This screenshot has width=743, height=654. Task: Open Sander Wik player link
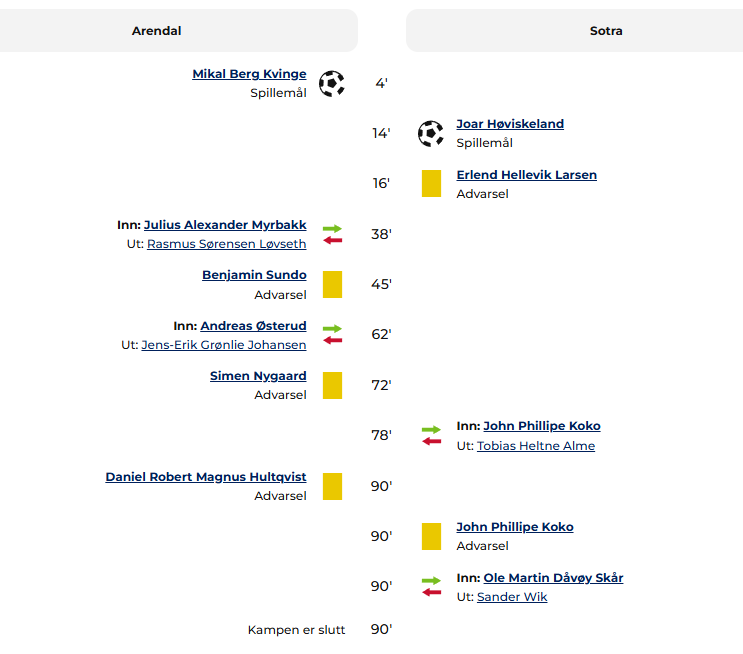[x=512, y=597]
